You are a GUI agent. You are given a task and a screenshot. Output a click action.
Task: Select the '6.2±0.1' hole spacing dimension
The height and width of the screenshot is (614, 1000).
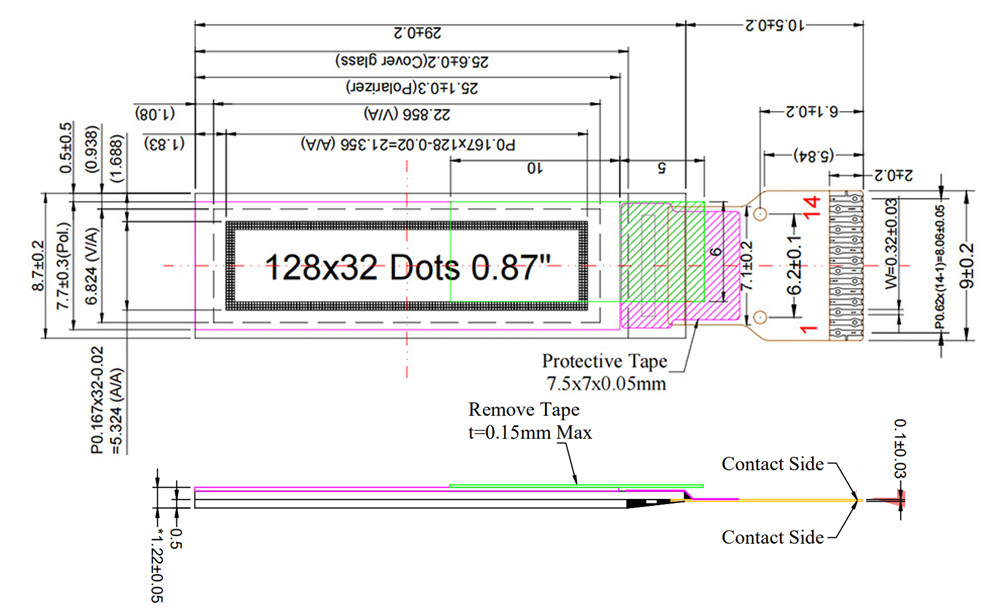point(793,266)
